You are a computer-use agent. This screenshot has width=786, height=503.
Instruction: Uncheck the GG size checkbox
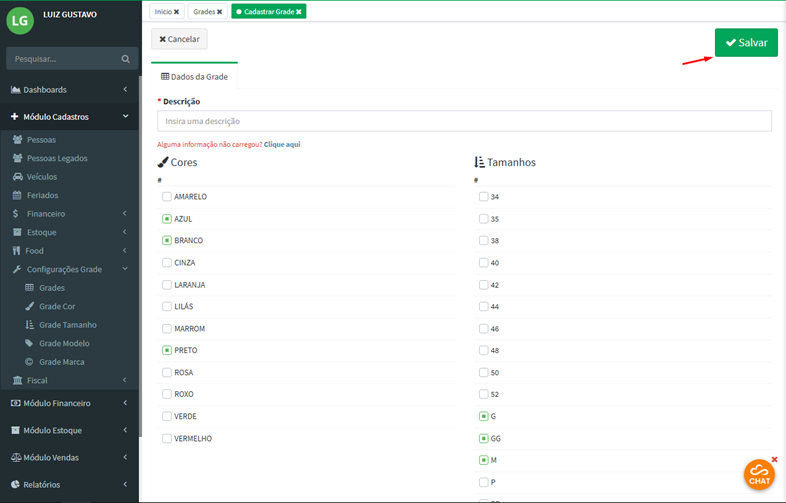click(483, 438)
